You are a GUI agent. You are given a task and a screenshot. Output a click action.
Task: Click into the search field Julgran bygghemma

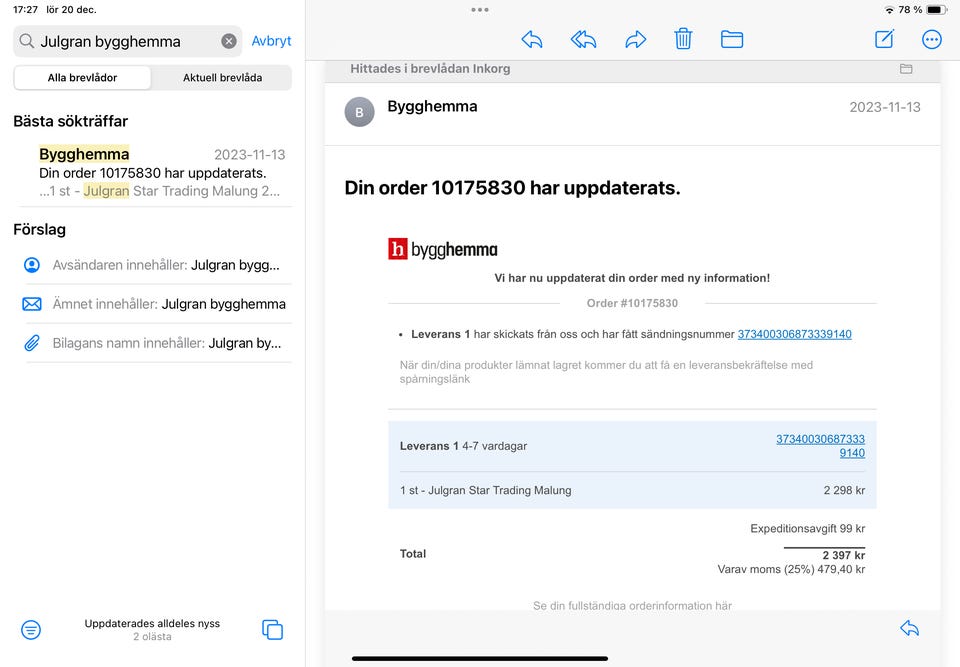(x=128, y=41)
